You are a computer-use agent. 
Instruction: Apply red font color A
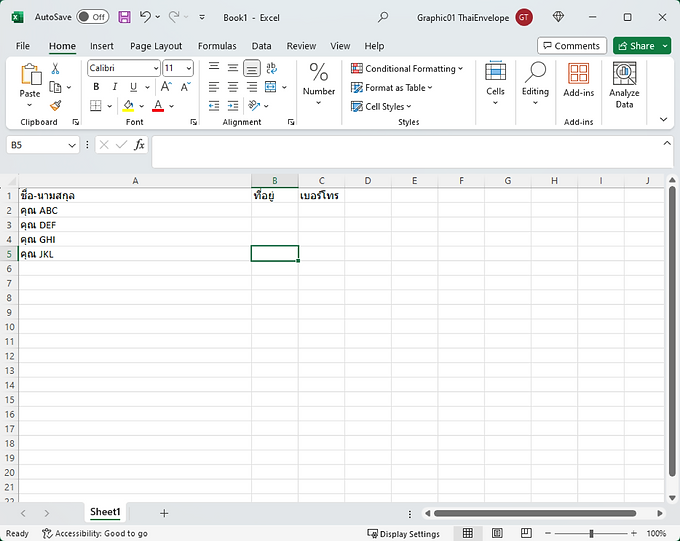(158, 105)
